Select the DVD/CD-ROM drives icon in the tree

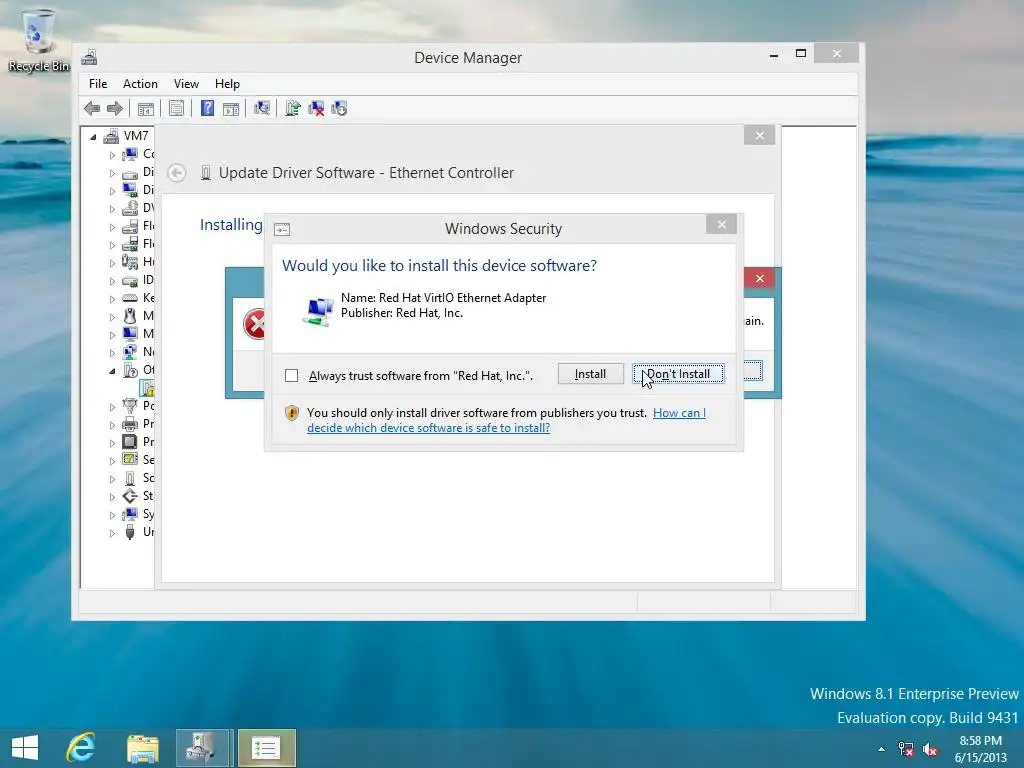pyautogui.click(x=130, y=208)
